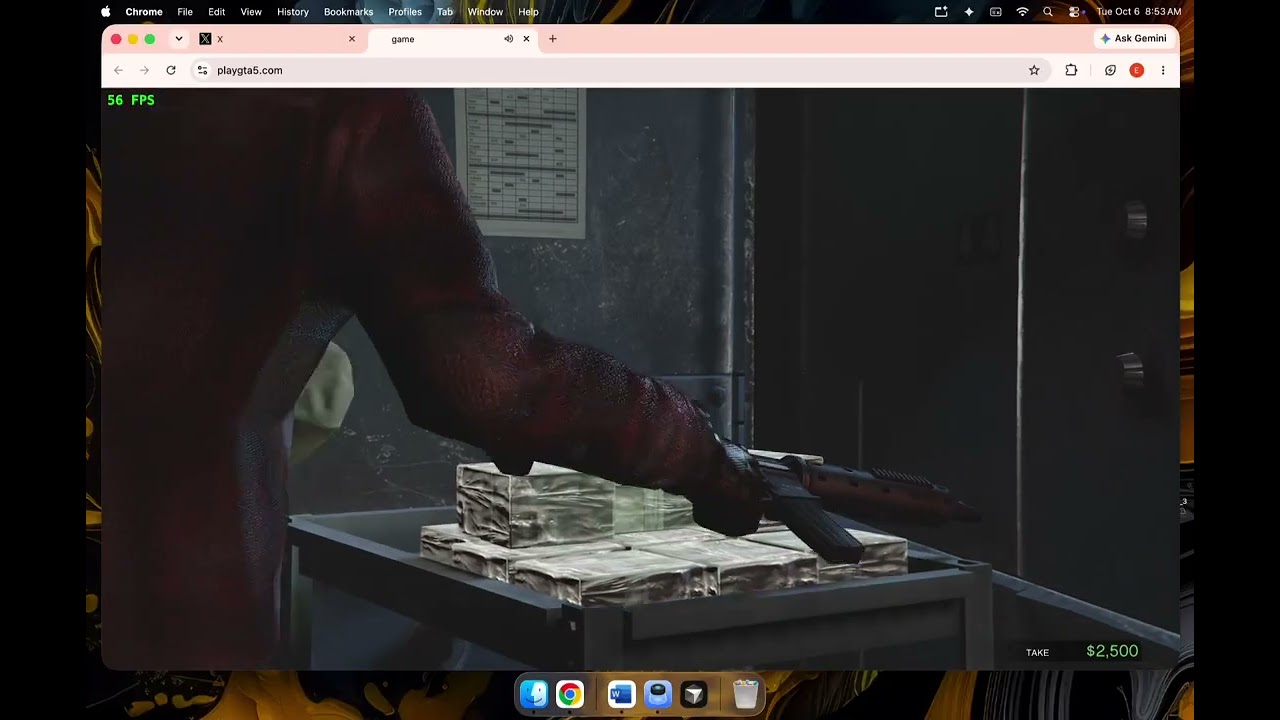
Task: Close the game tab
Action: (526, 39)
